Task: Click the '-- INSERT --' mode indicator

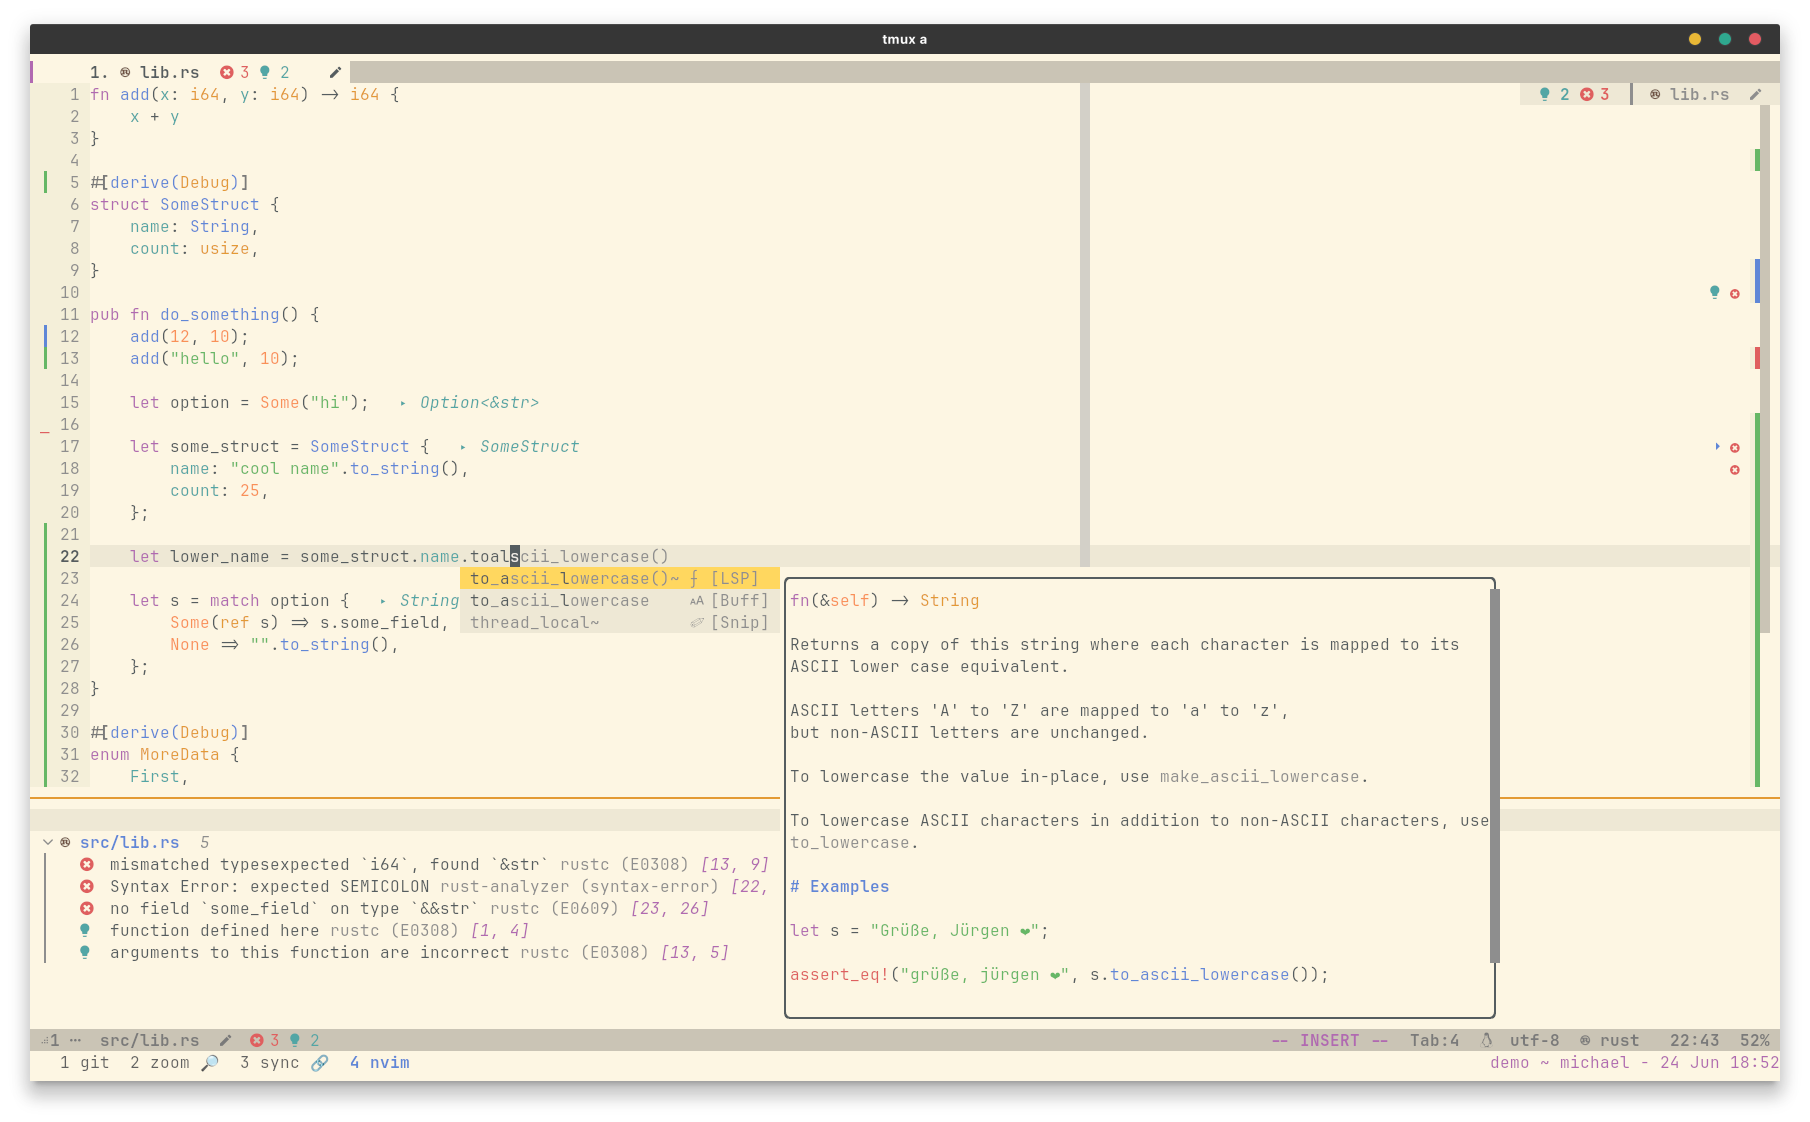Action: 1329,1040
